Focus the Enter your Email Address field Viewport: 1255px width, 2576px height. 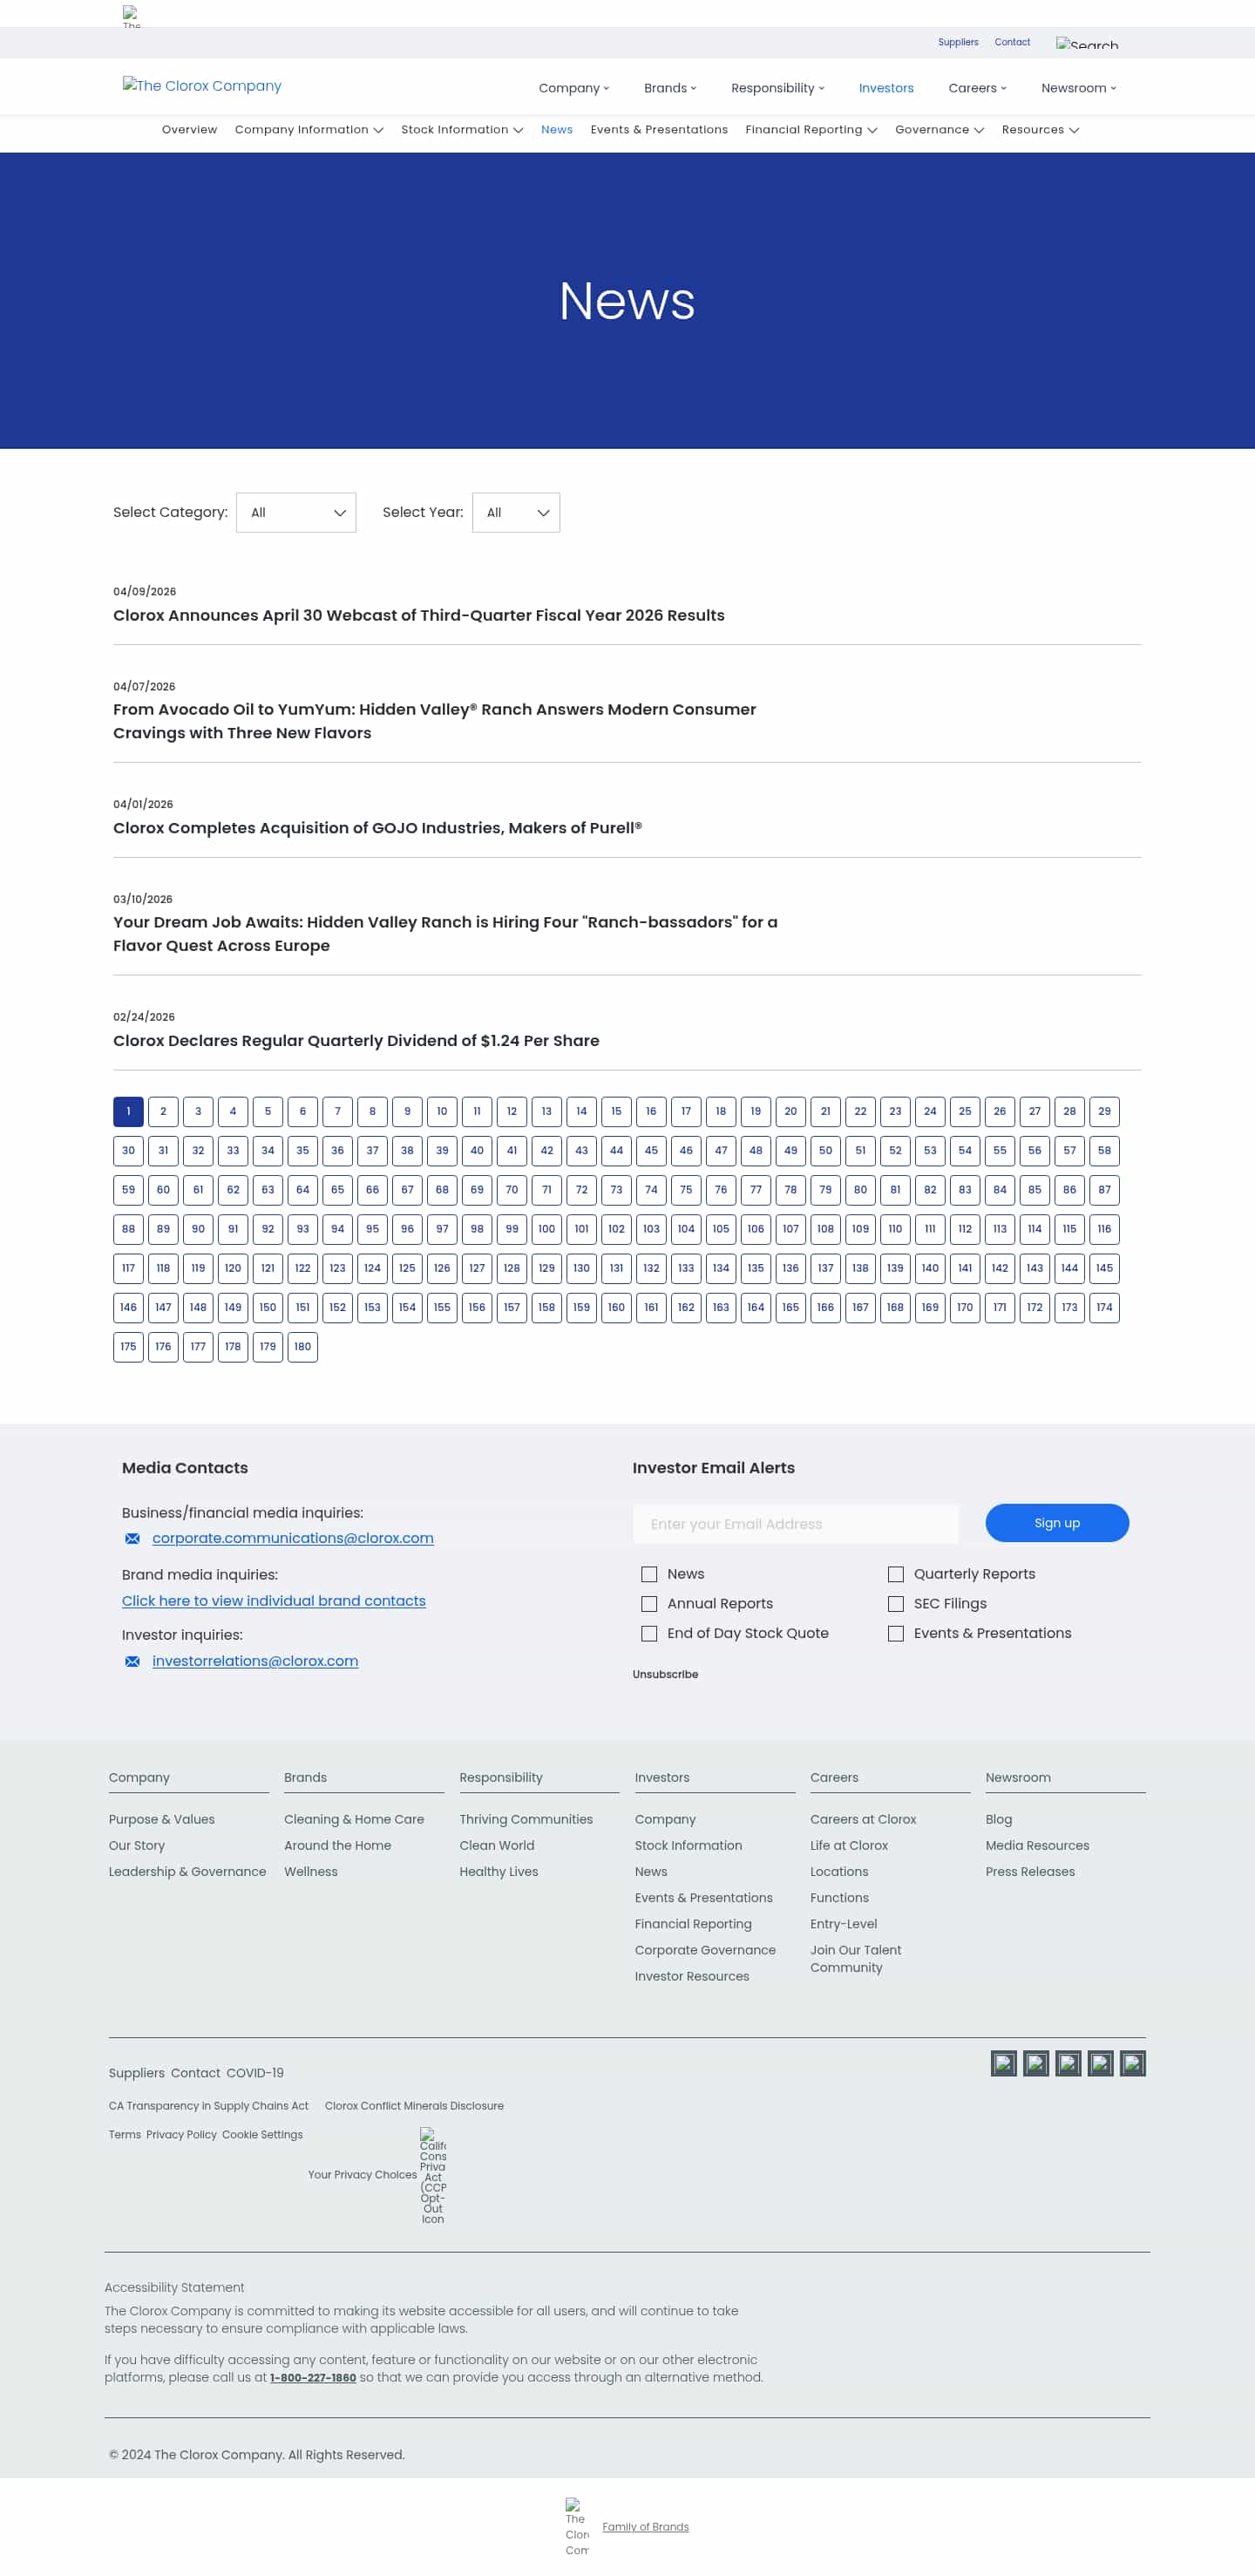[795, 1524]
